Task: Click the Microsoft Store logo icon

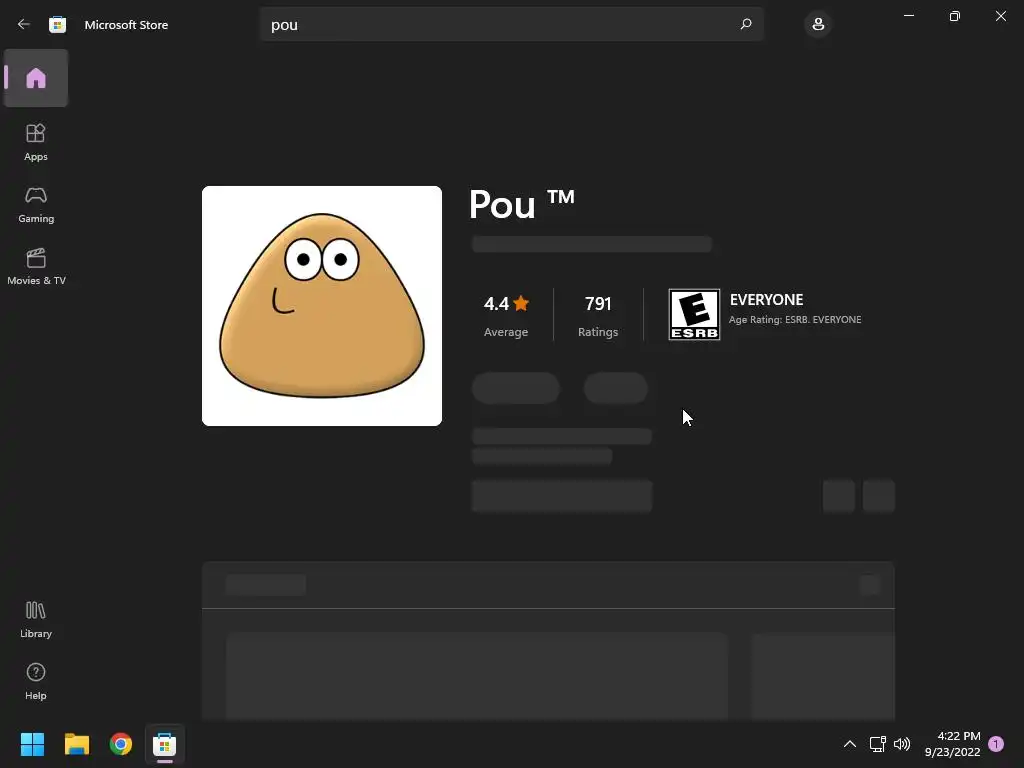Action: tap(57, 24)
